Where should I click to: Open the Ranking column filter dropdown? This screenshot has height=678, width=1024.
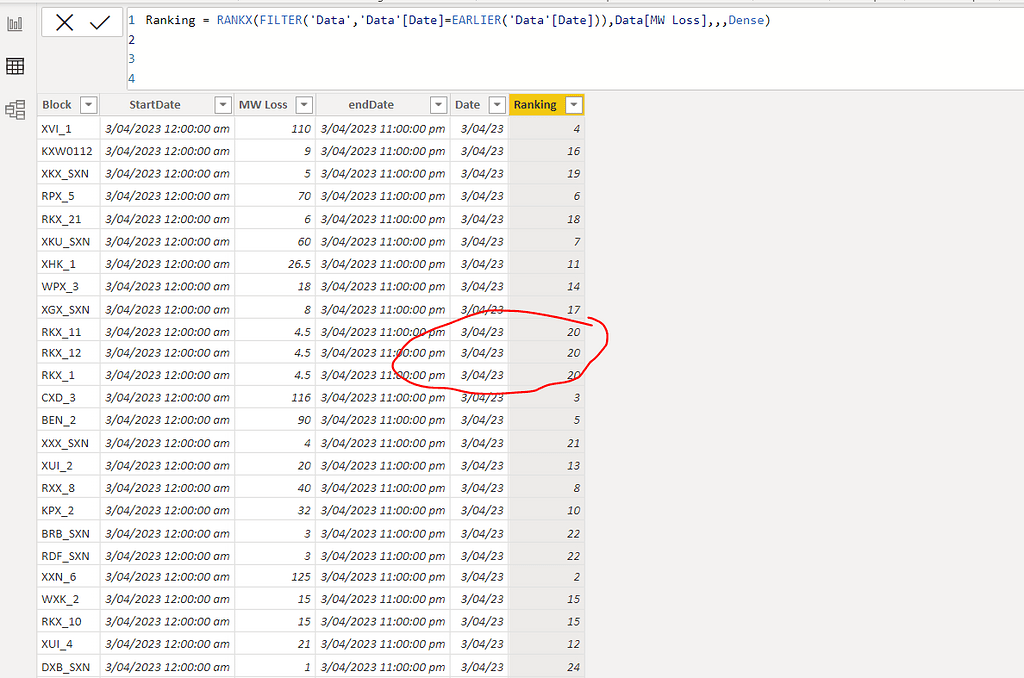point(573,104)
